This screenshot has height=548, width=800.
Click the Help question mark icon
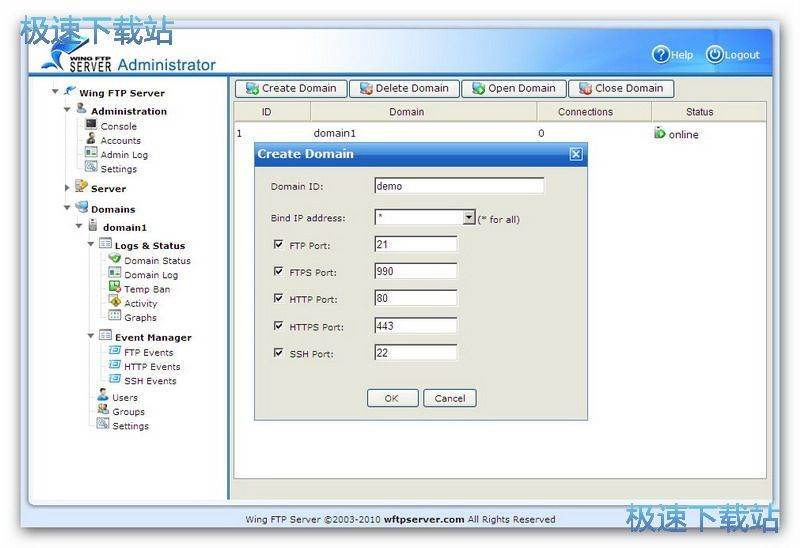(x=660, y=55)
